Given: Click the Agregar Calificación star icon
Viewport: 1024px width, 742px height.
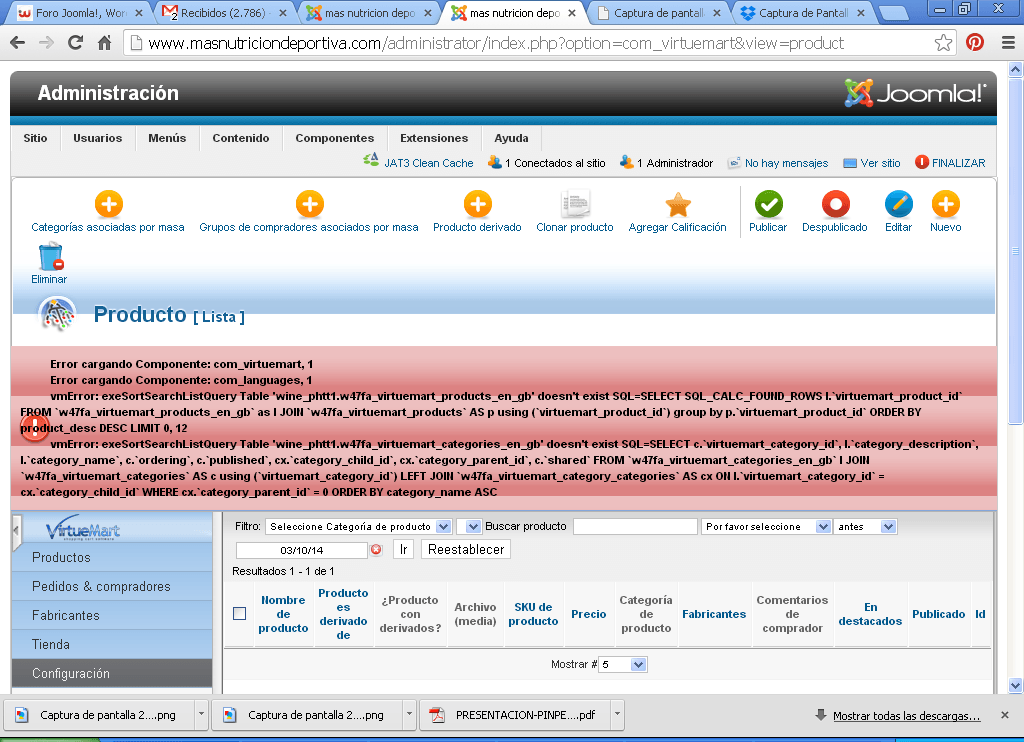Looking at the screenshot, I should coord(678,204).
